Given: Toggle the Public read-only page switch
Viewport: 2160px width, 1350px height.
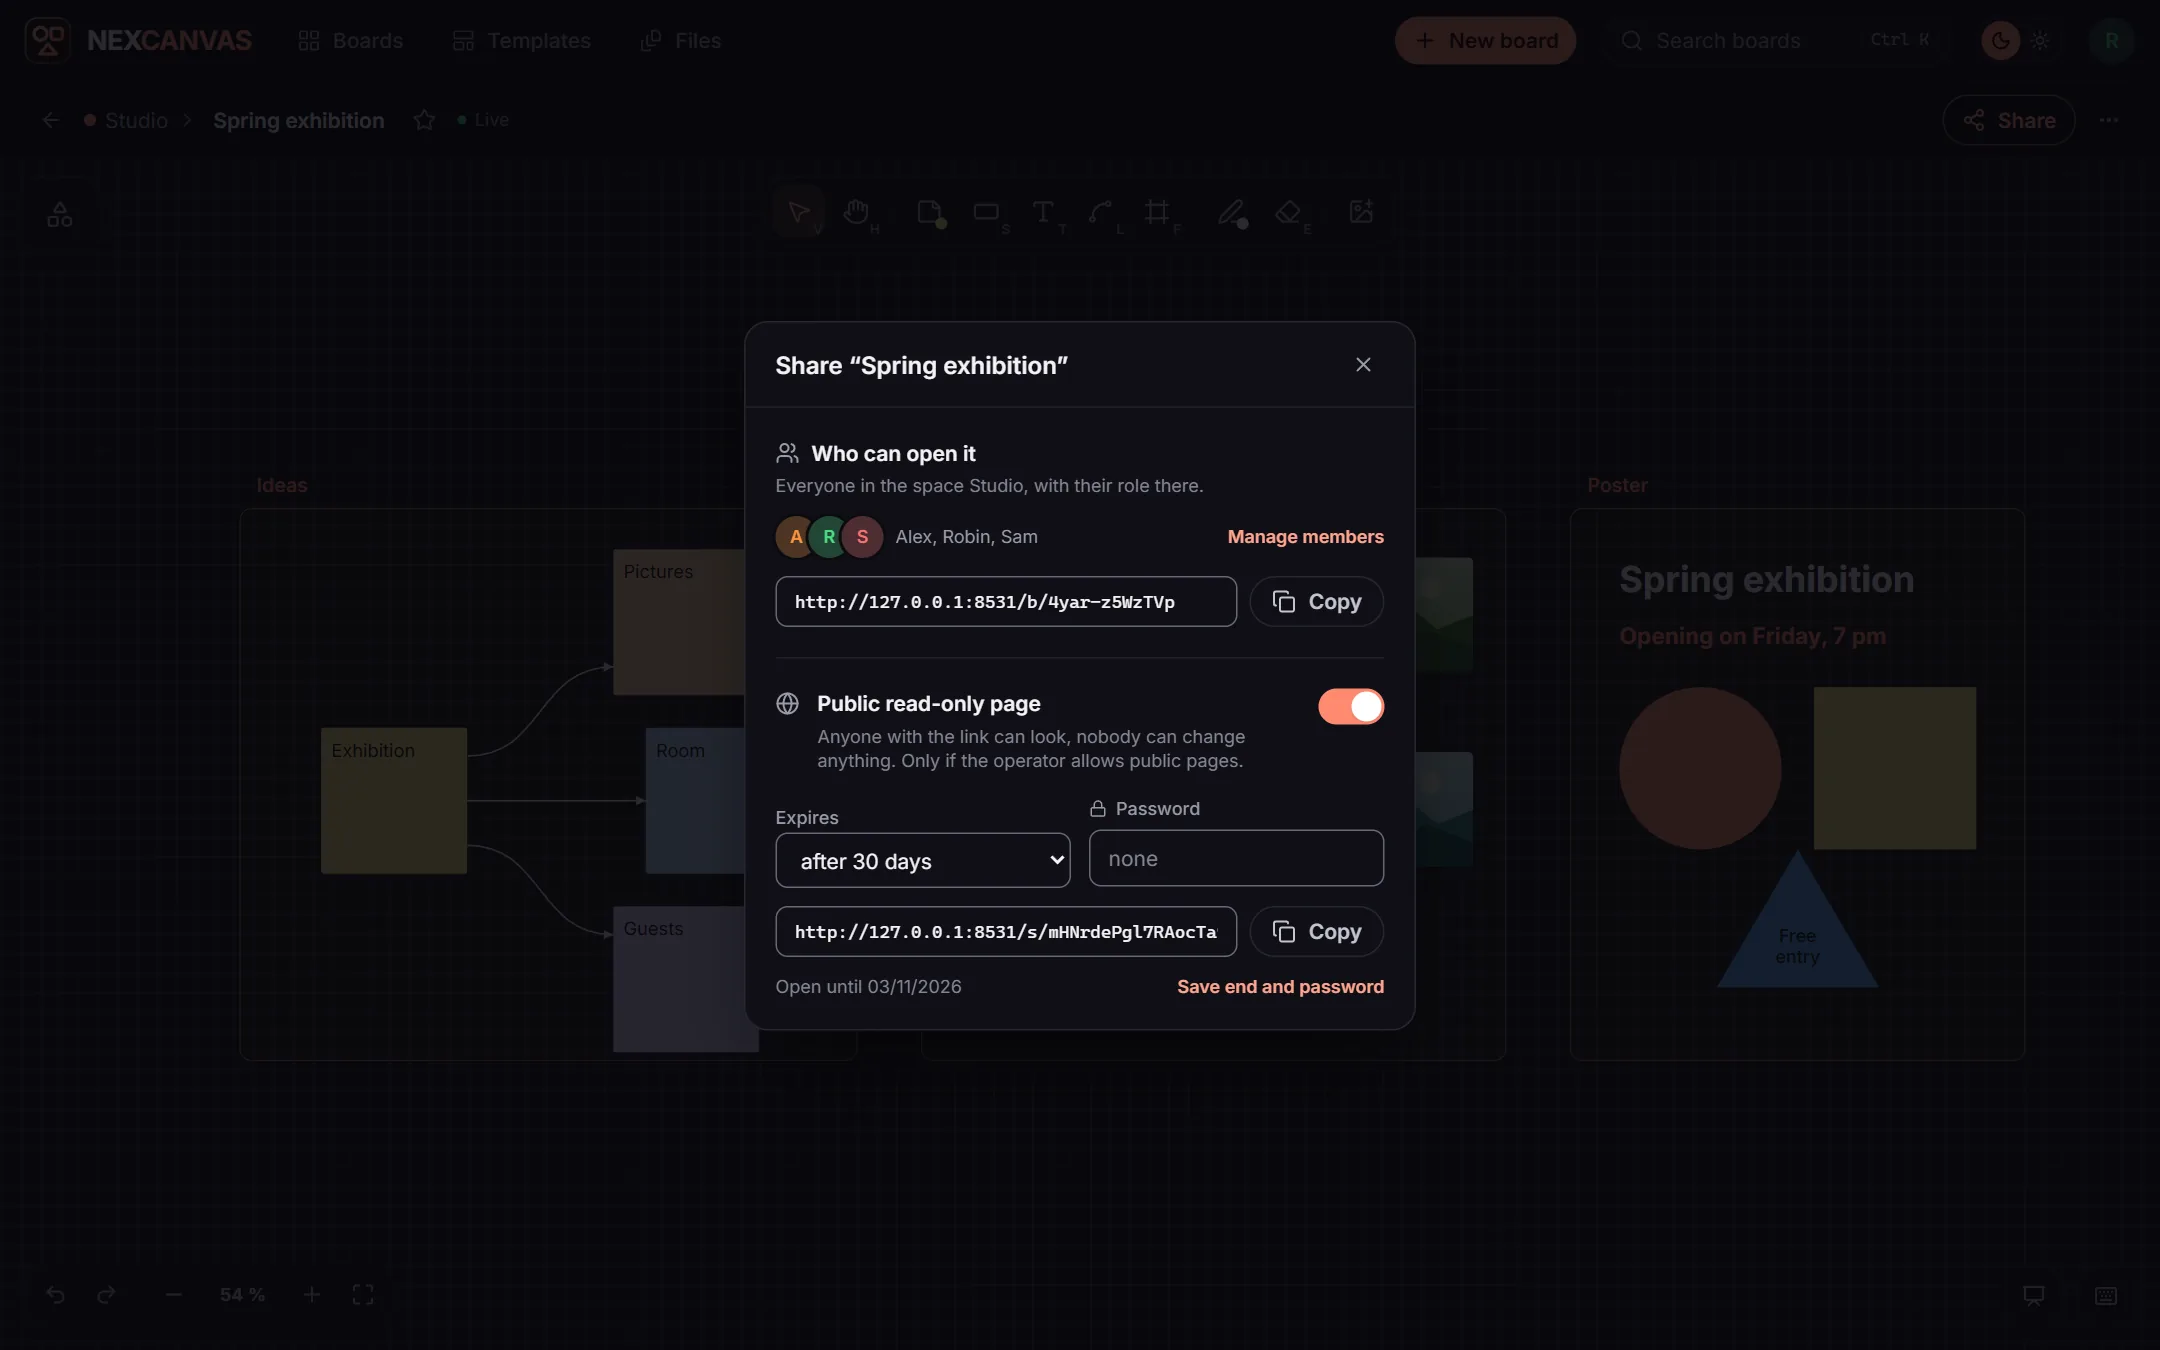Looking at the screenshot, I should tap(1350, 706).
